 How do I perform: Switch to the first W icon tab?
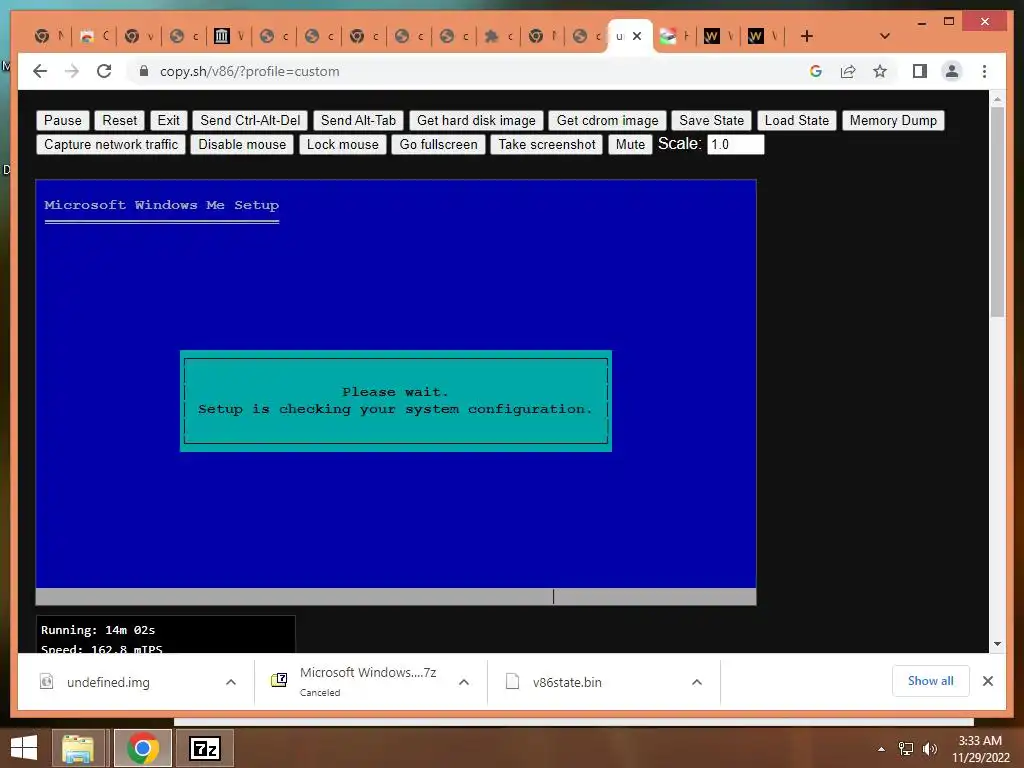pos(719,36)
